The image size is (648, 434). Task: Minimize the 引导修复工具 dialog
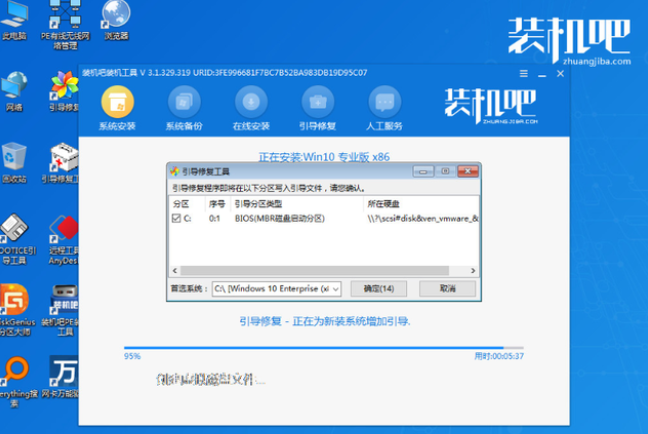(423, 171)
